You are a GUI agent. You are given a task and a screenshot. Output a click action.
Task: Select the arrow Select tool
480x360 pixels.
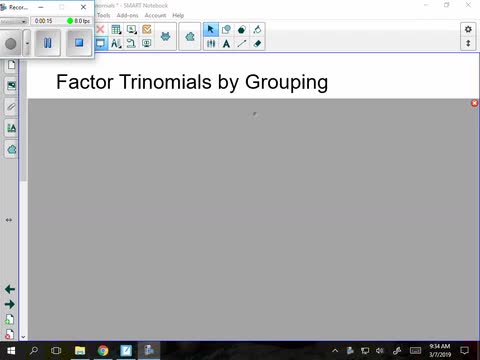(x=211, y=29)
